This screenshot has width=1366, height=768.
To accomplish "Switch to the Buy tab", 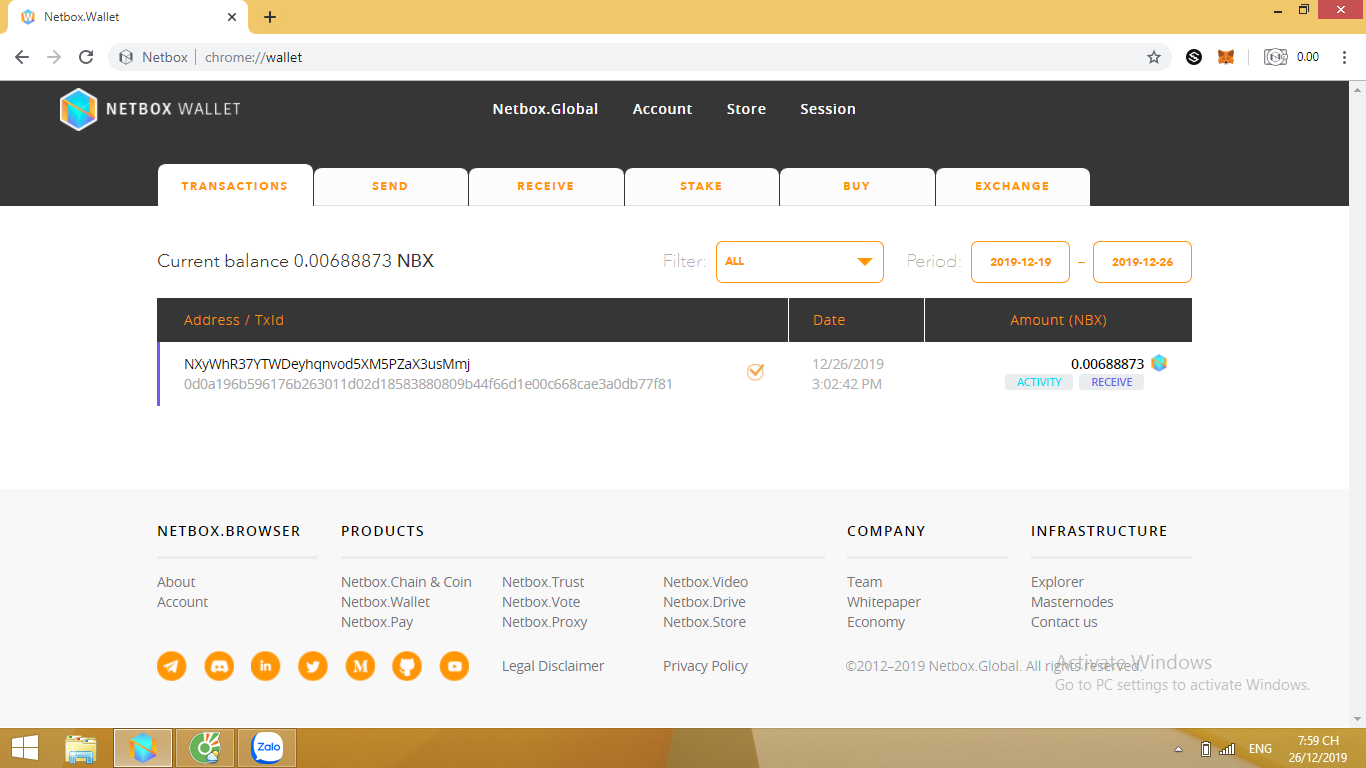I will click(857, 187).
